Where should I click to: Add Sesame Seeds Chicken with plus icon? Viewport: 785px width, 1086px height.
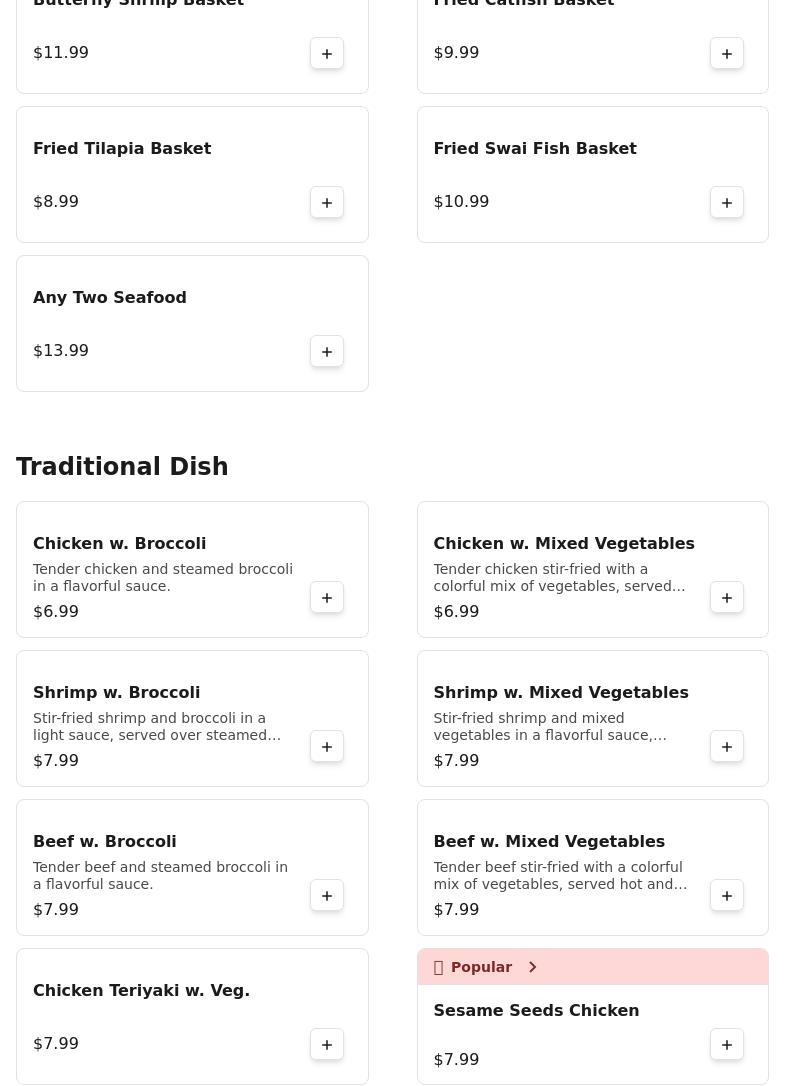tap(727, 1044)
